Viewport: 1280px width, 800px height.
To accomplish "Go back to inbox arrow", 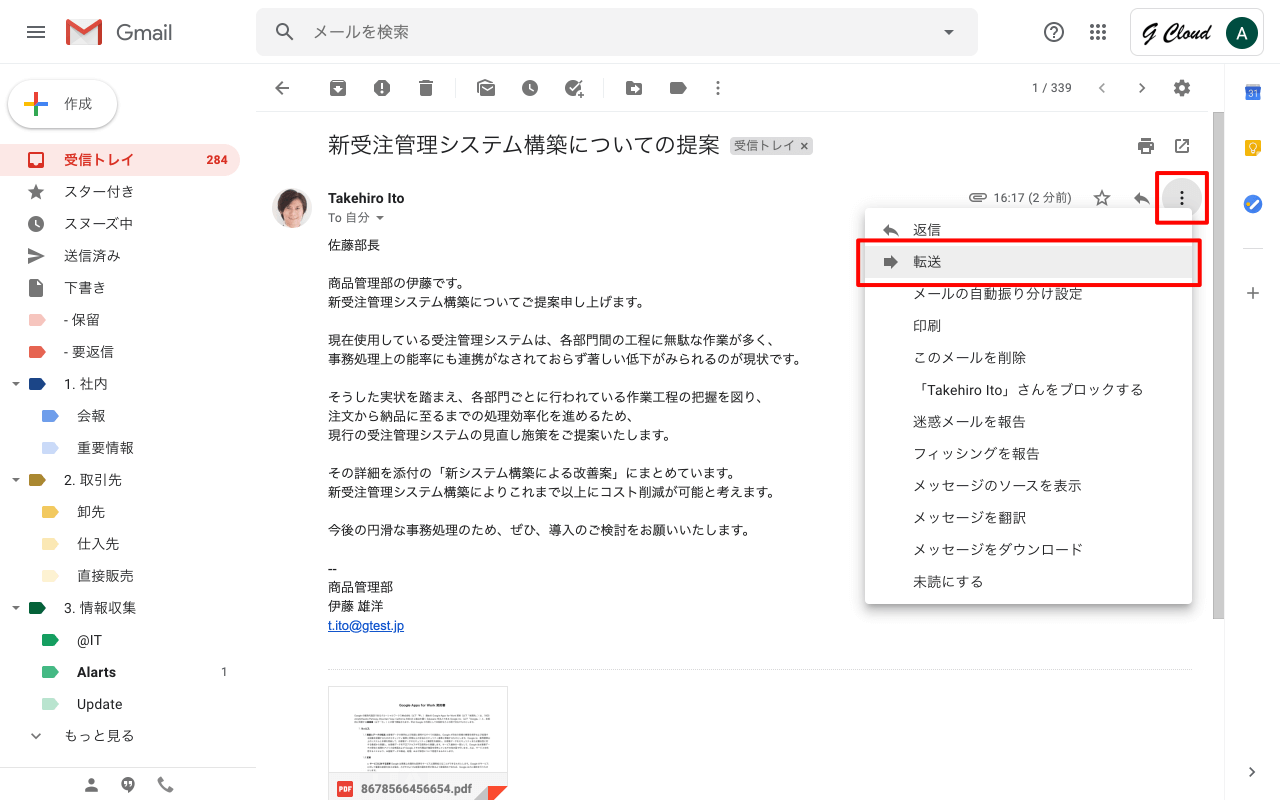I will 282,88.
